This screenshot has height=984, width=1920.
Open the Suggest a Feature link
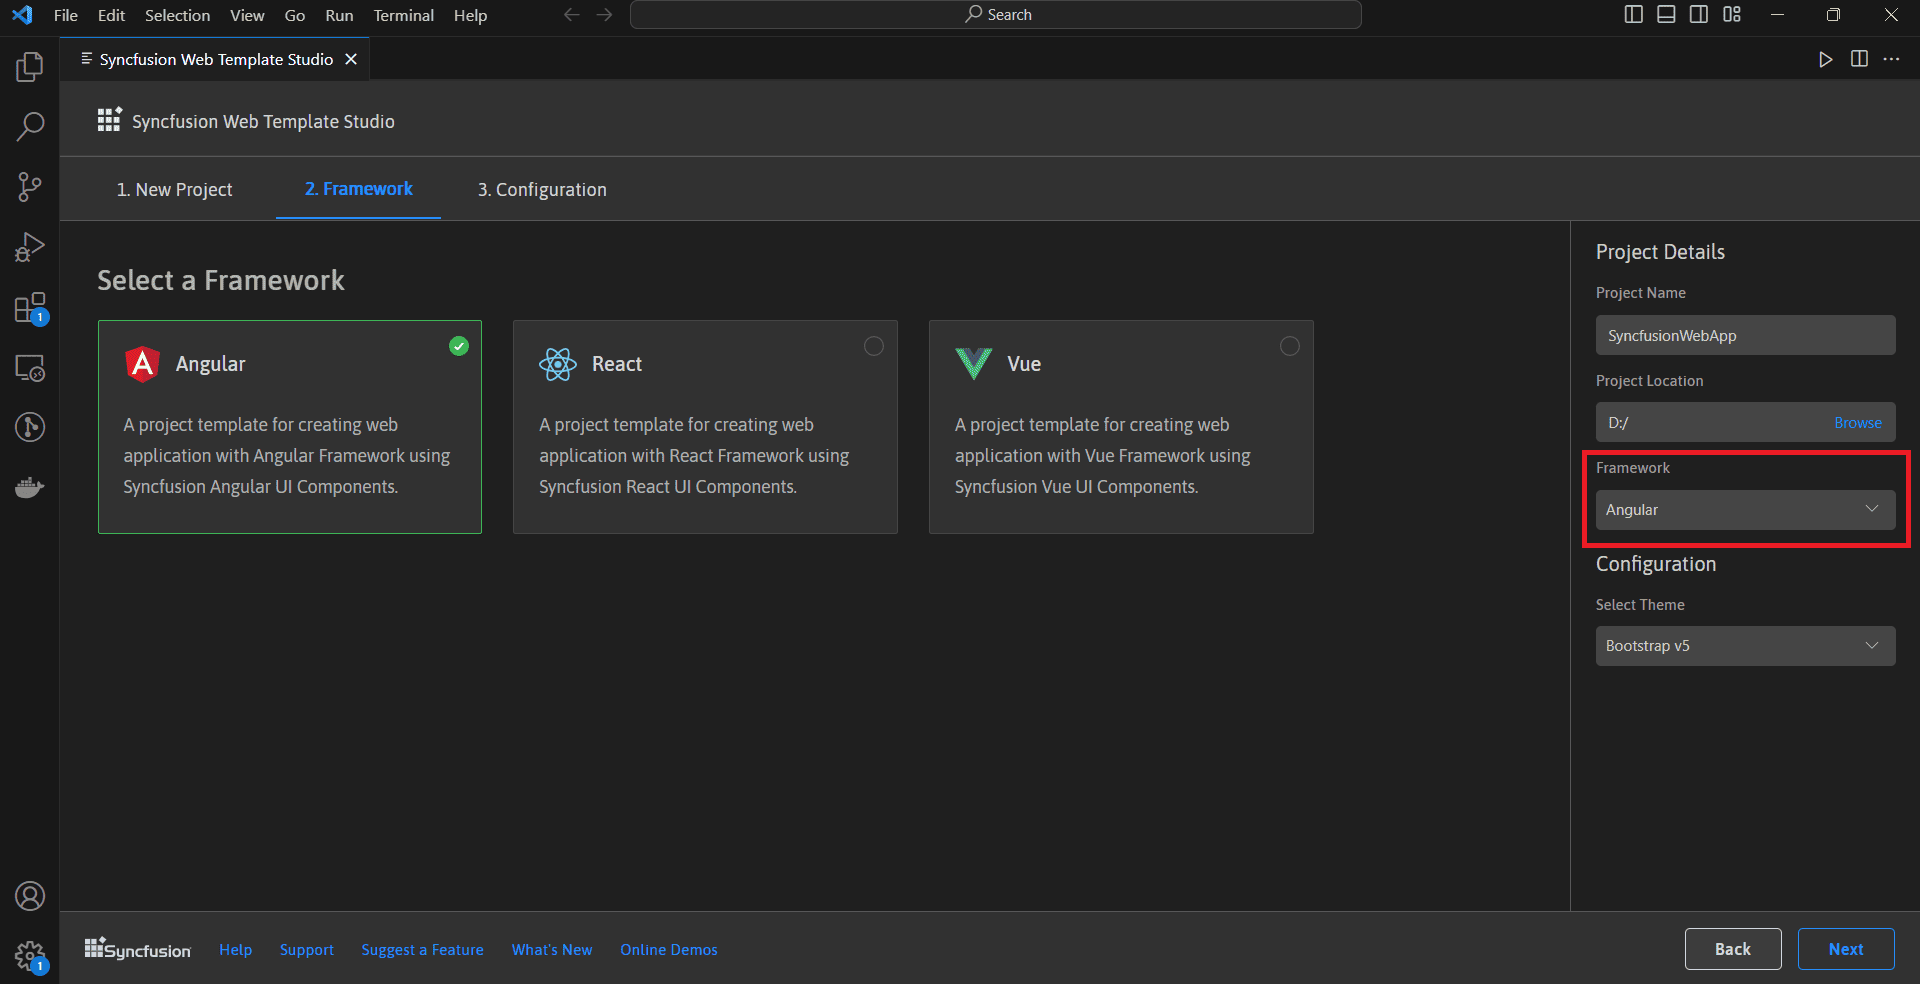click(x=422, y=950)
